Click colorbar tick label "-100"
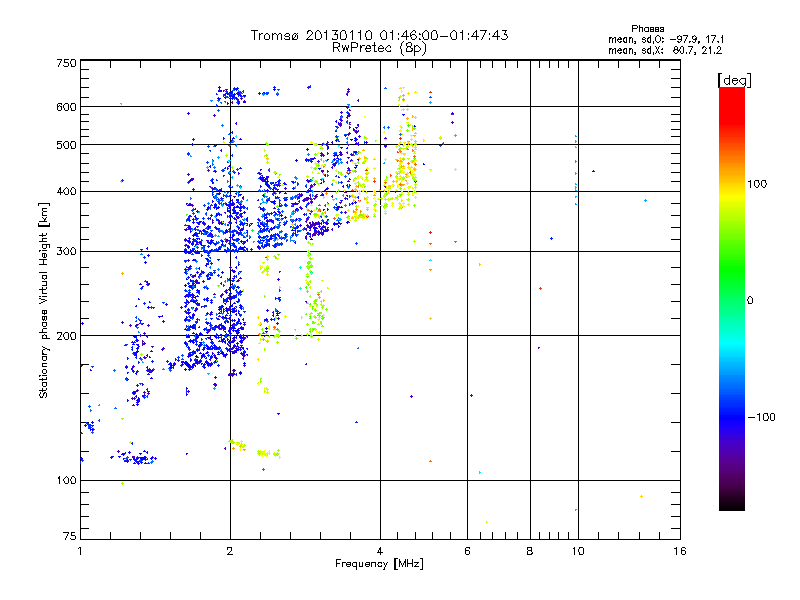This screenshot has height=600, width=800. click(762, 417)
